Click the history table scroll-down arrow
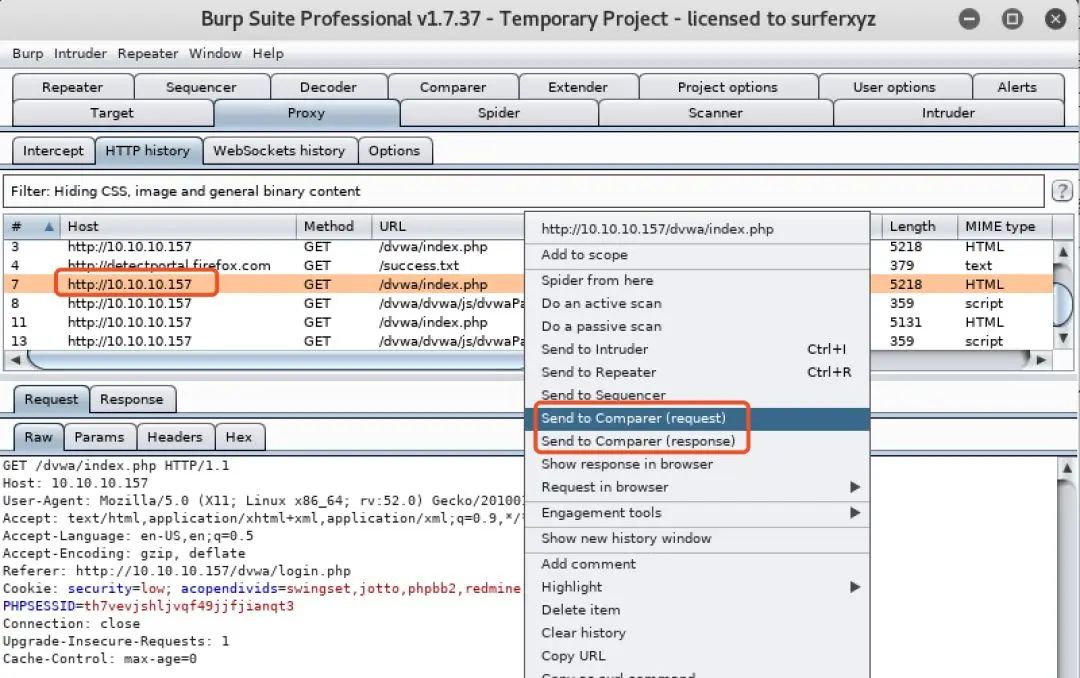This screenshot has width=1080, height=678. pos(1063,338)
